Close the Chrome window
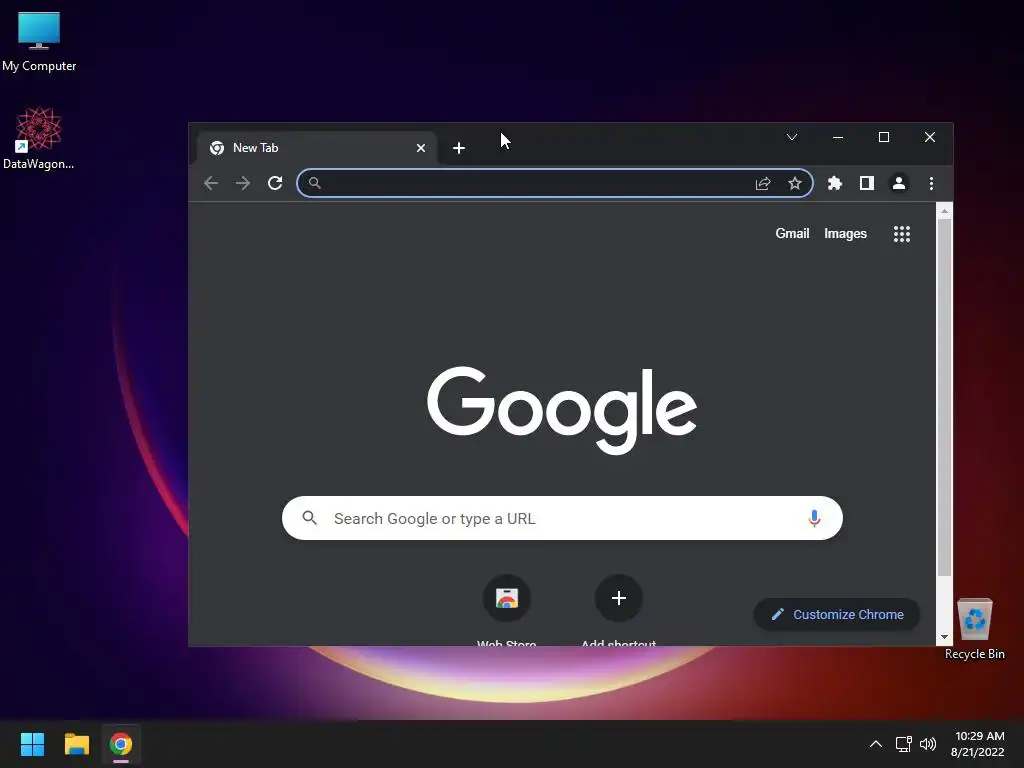 pyautogui.click(x=930, y=137)
